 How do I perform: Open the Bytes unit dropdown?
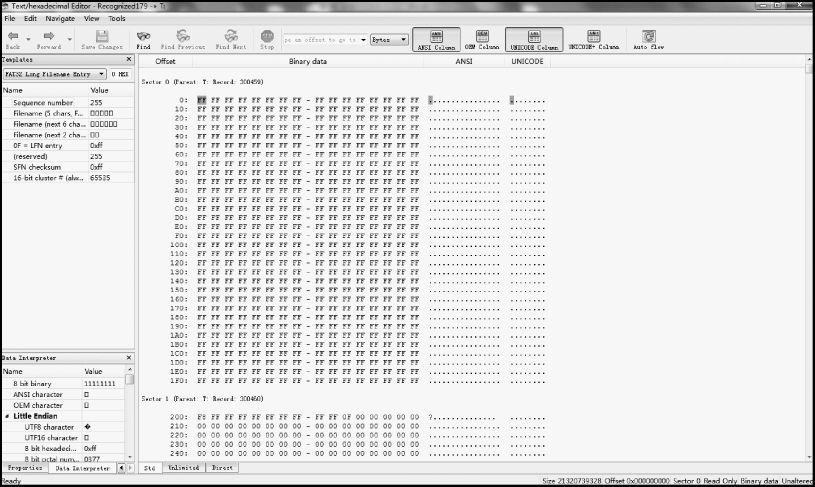pyautogui.click(x=389, y=40)
